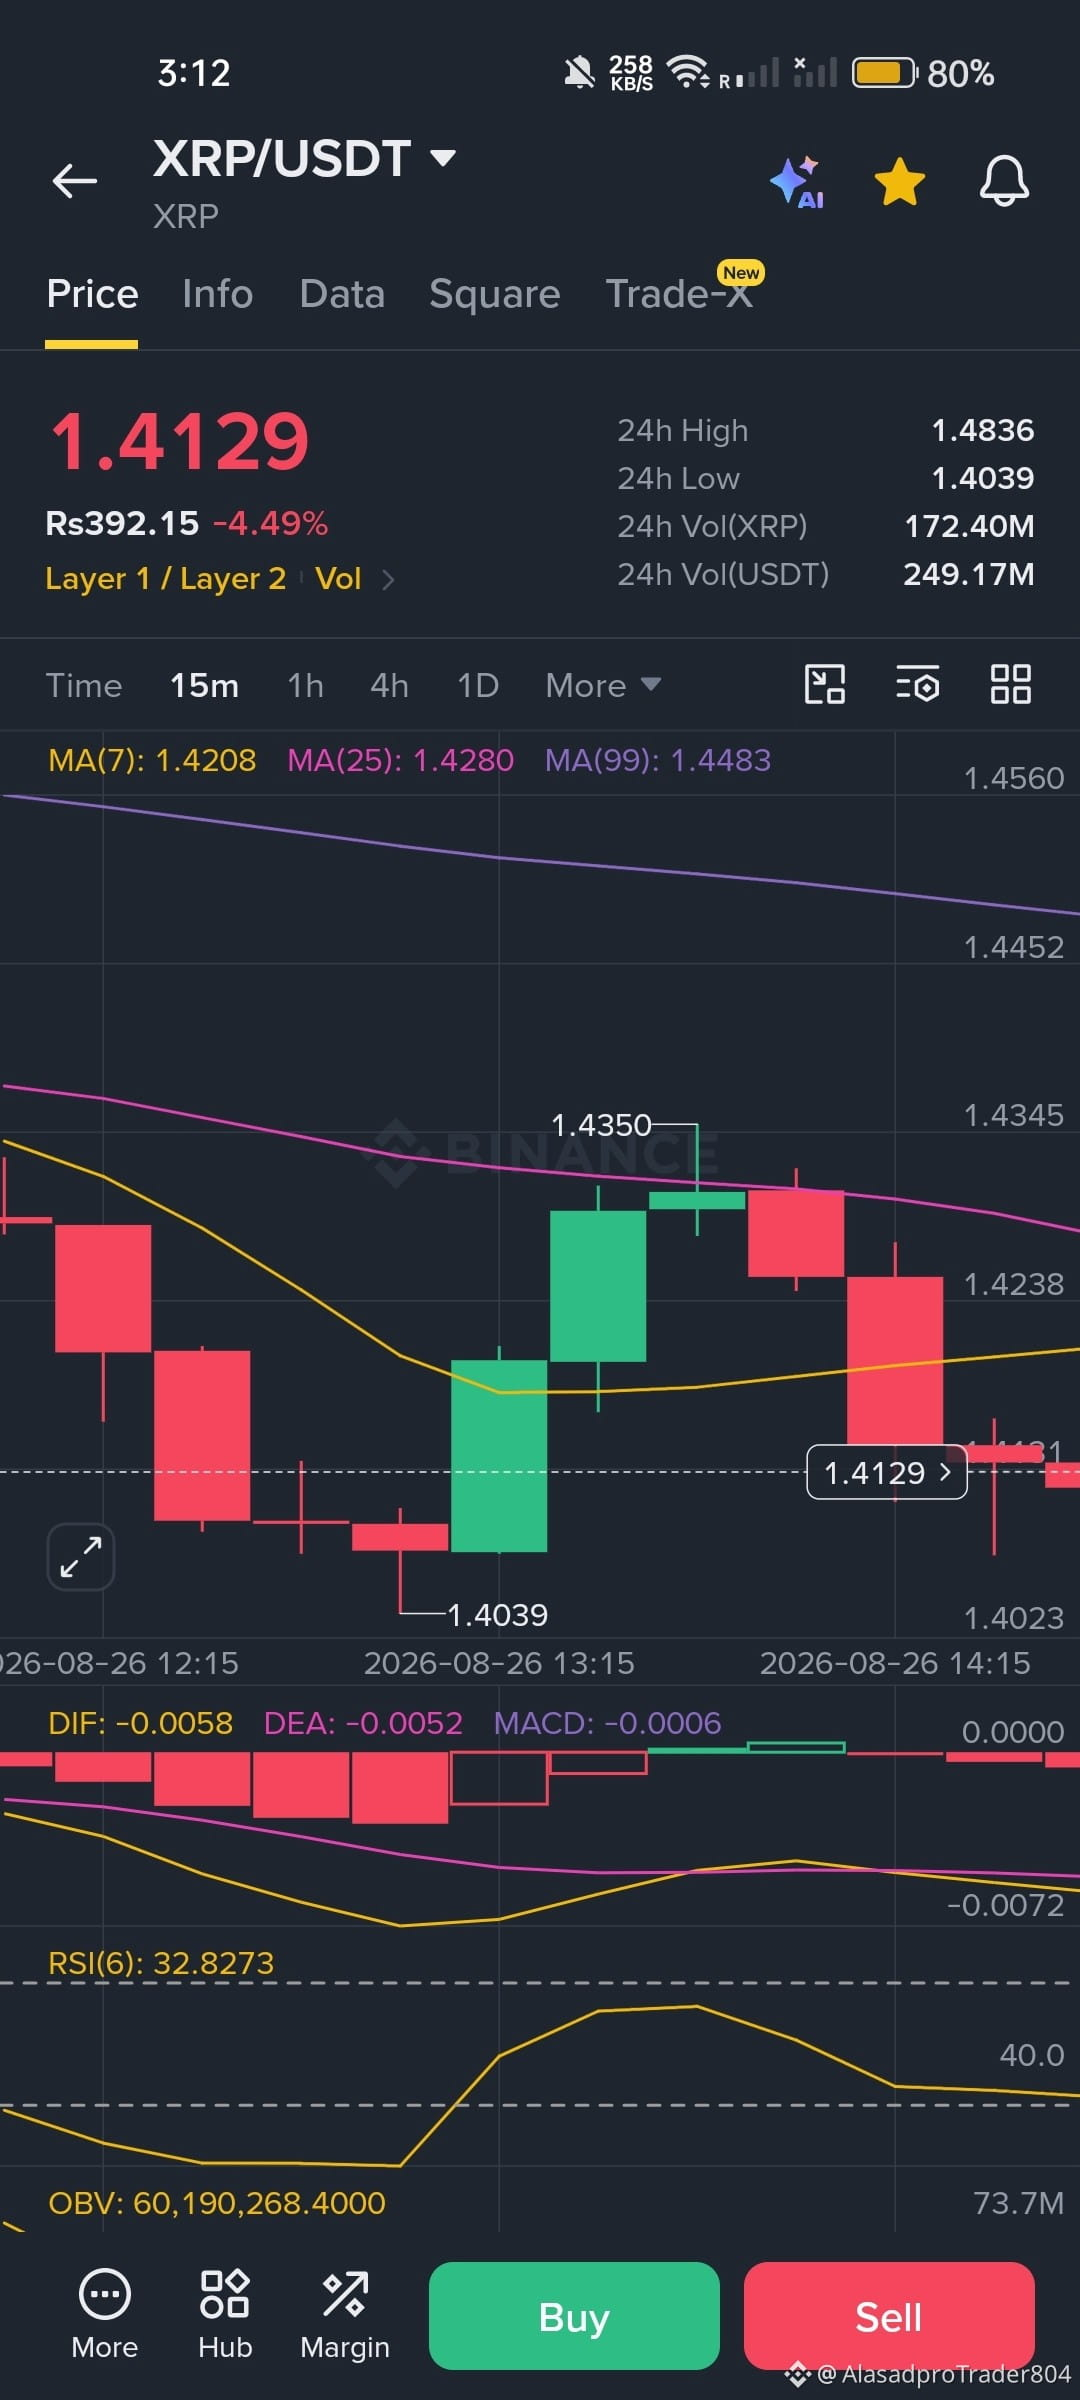Screen dimensions: 1080x2400
Task: Expand the More intervals dropdown
Action: coord(603,686)
